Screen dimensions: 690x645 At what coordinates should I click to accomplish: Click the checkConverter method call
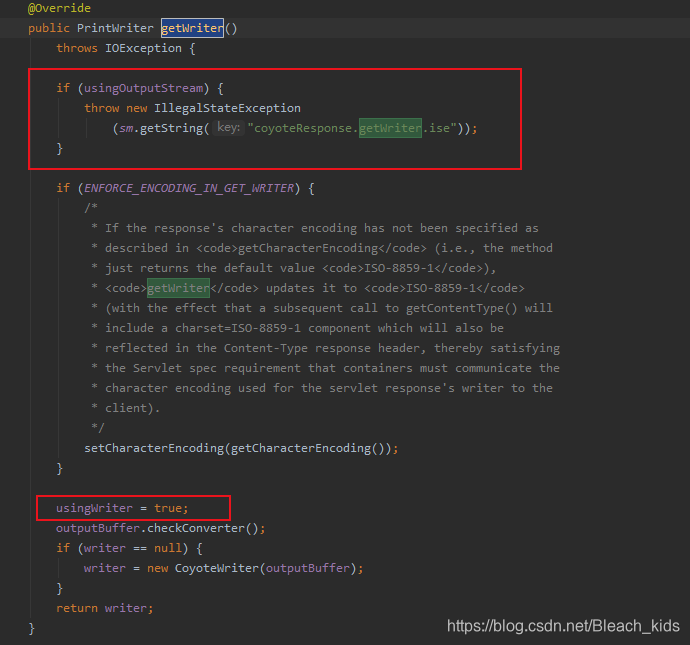point(196,528)
